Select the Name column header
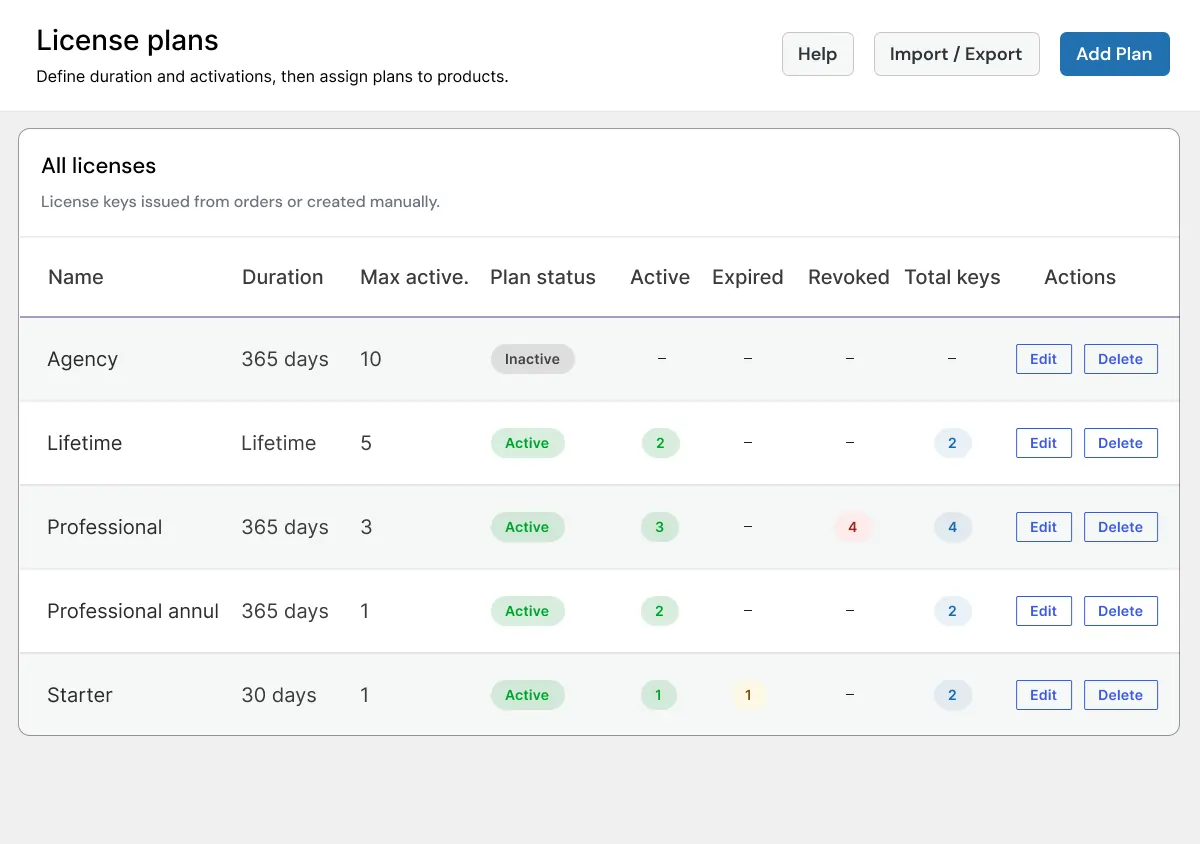Image resolution: width=1200 pixels, height=844 pixels. tap(76, 278)
